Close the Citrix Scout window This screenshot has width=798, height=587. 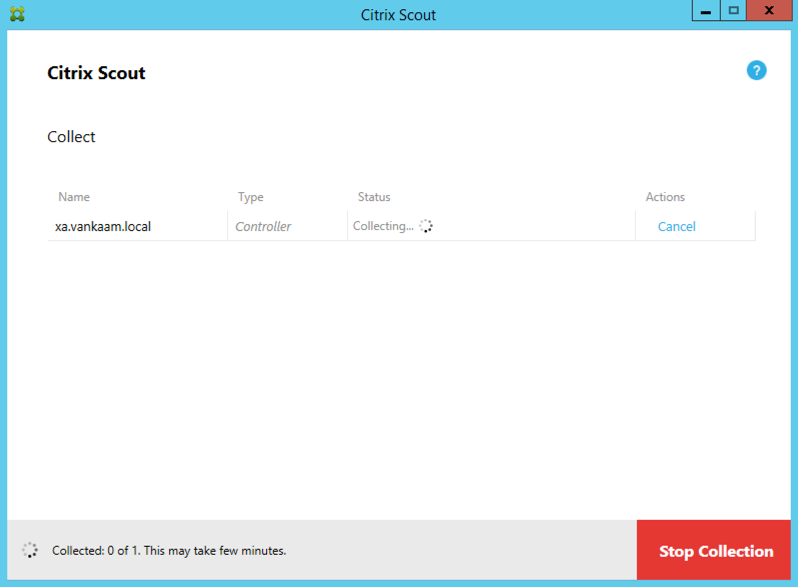[769, 11]
